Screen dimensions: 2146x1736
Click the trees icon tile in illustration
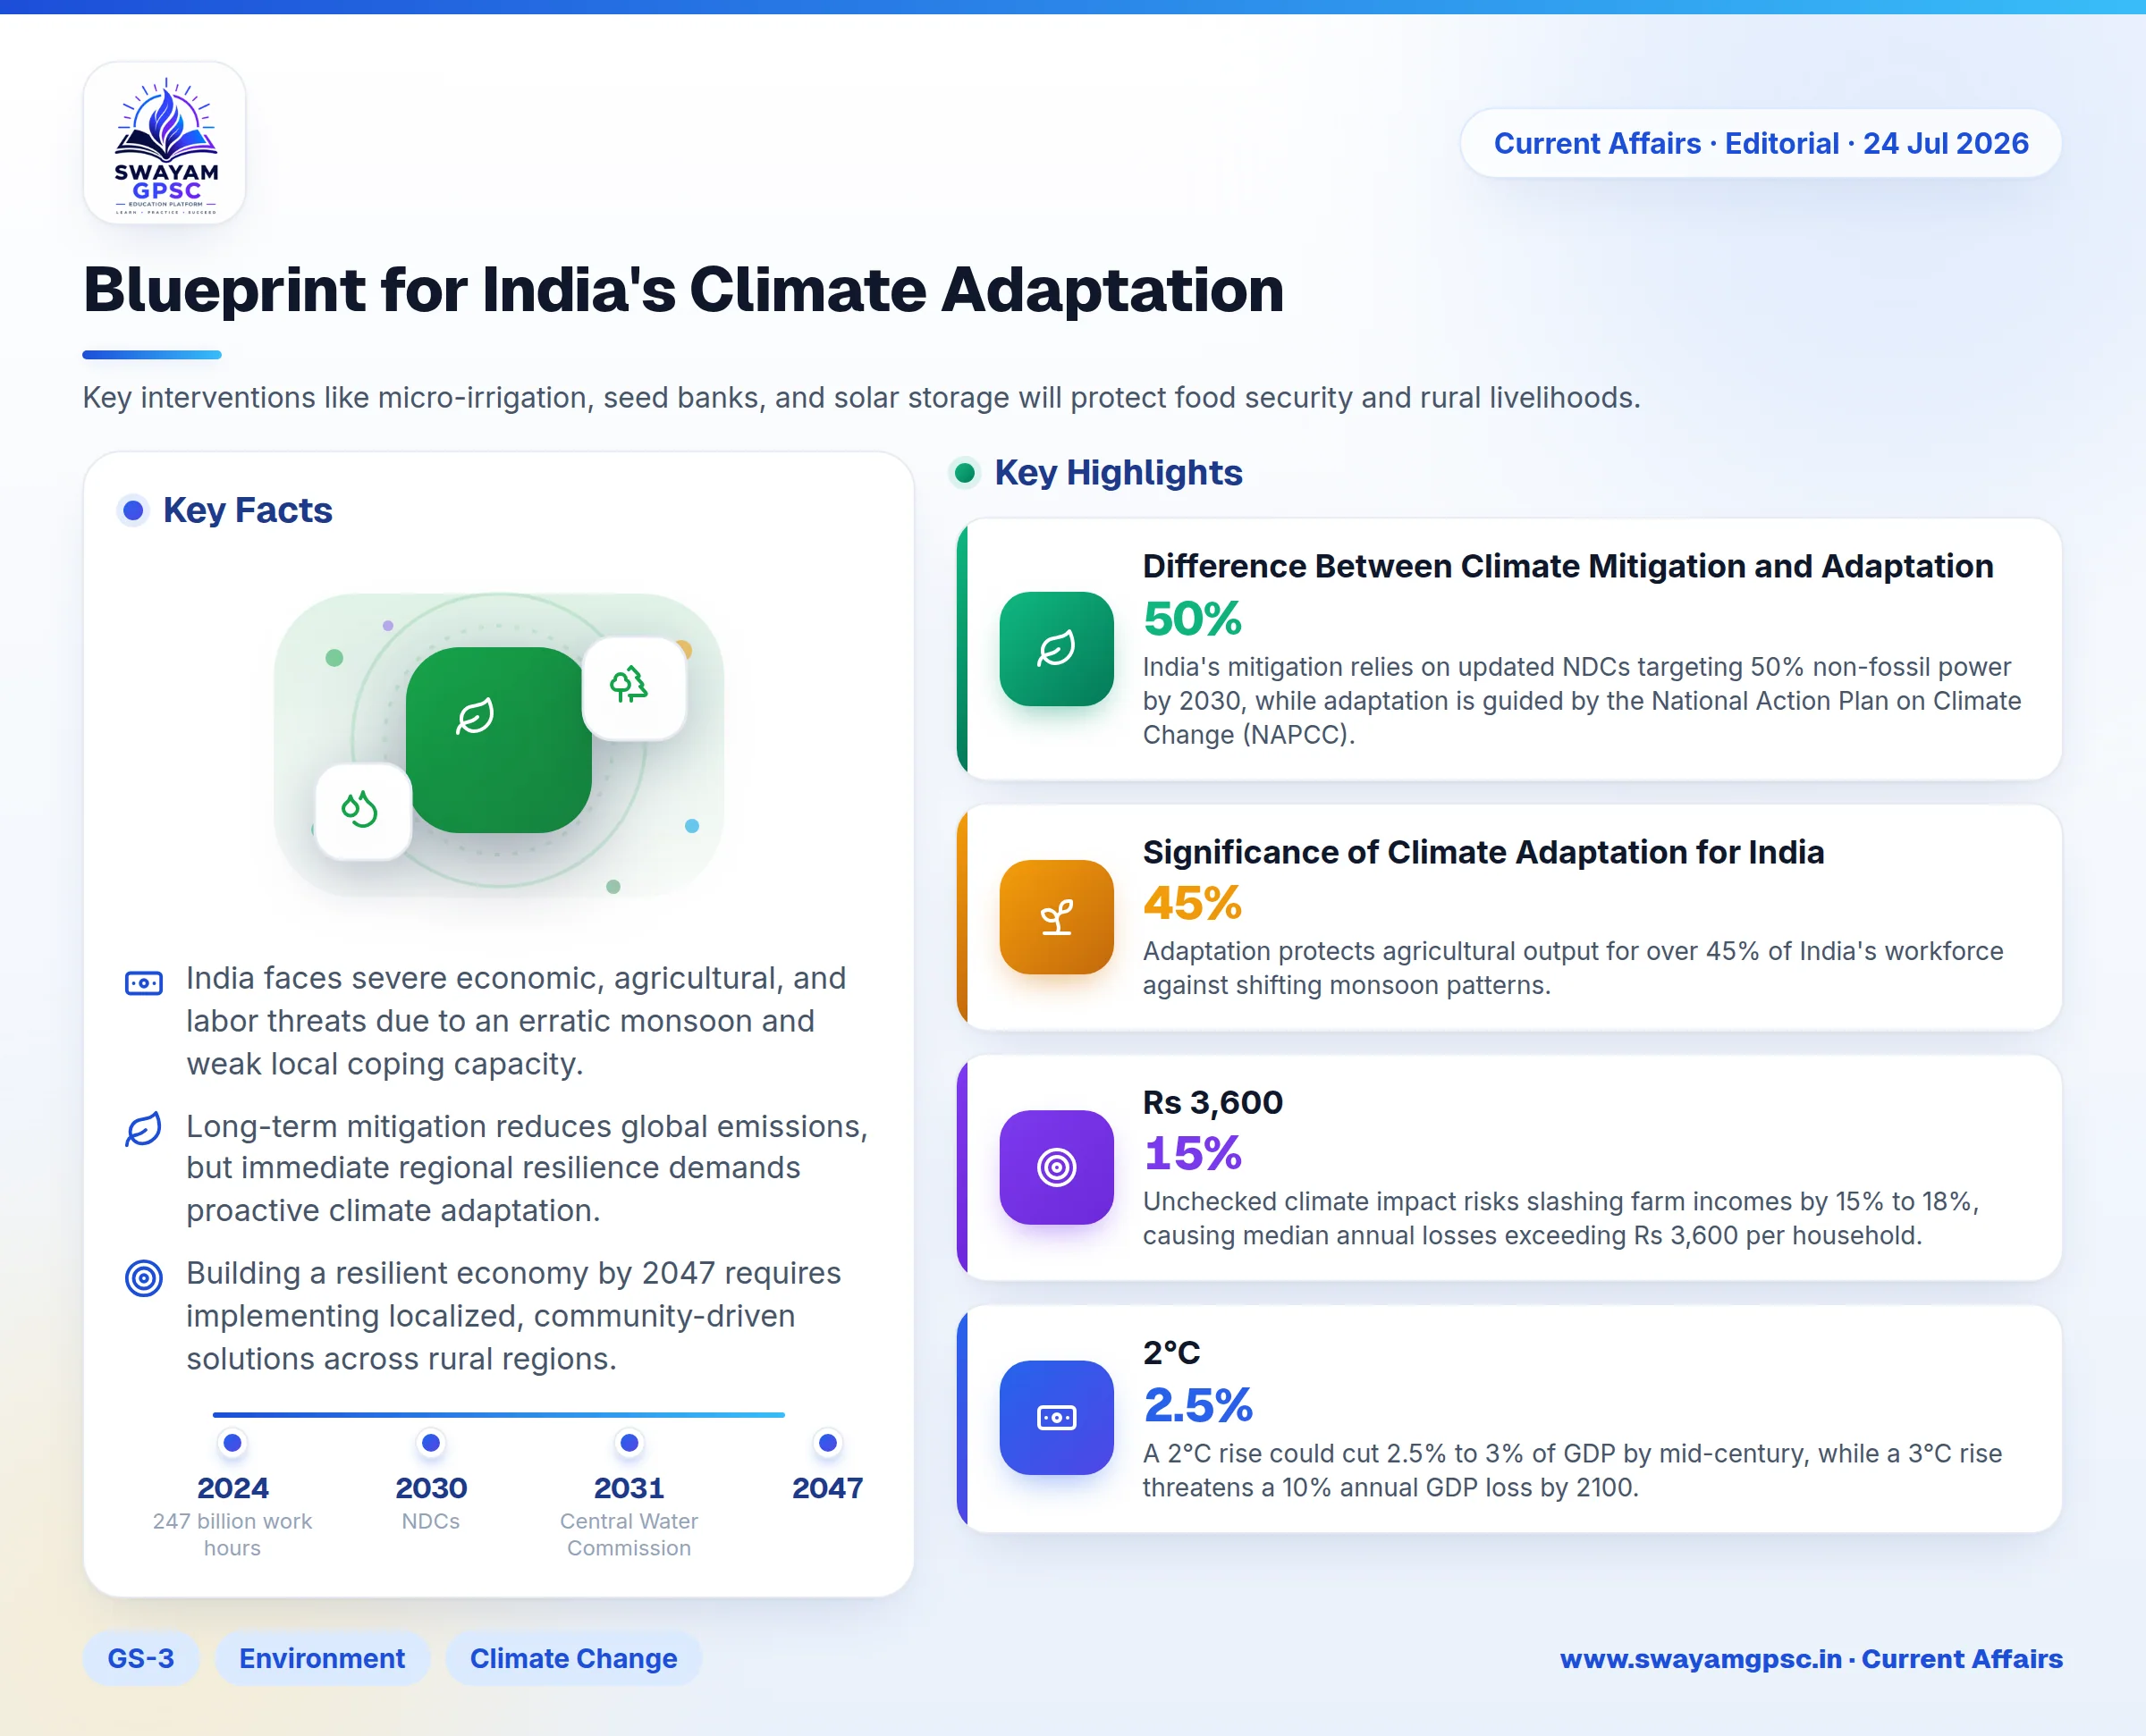pos(633,688)
